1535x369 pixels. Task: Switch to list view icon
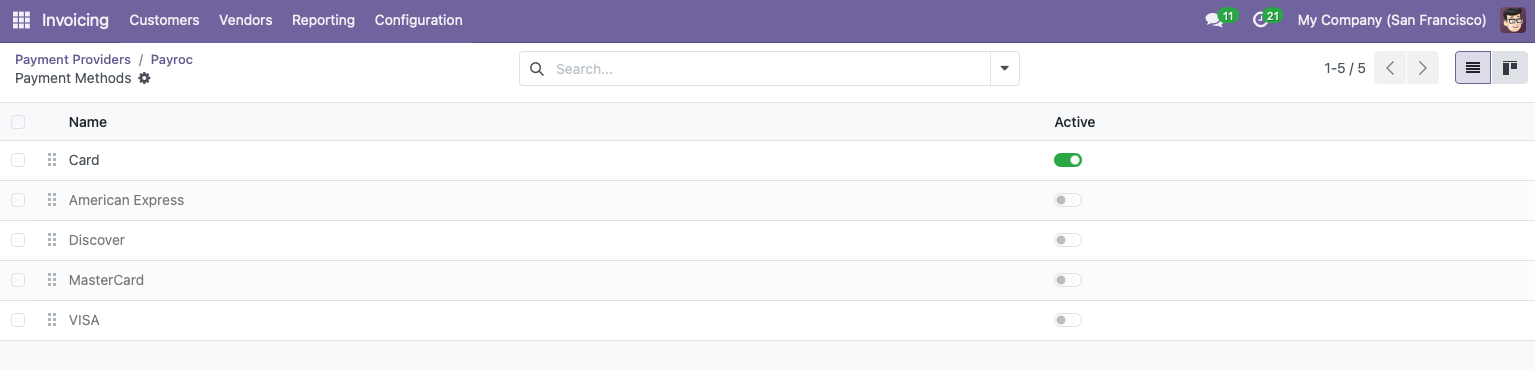(x=1472, y=68)
